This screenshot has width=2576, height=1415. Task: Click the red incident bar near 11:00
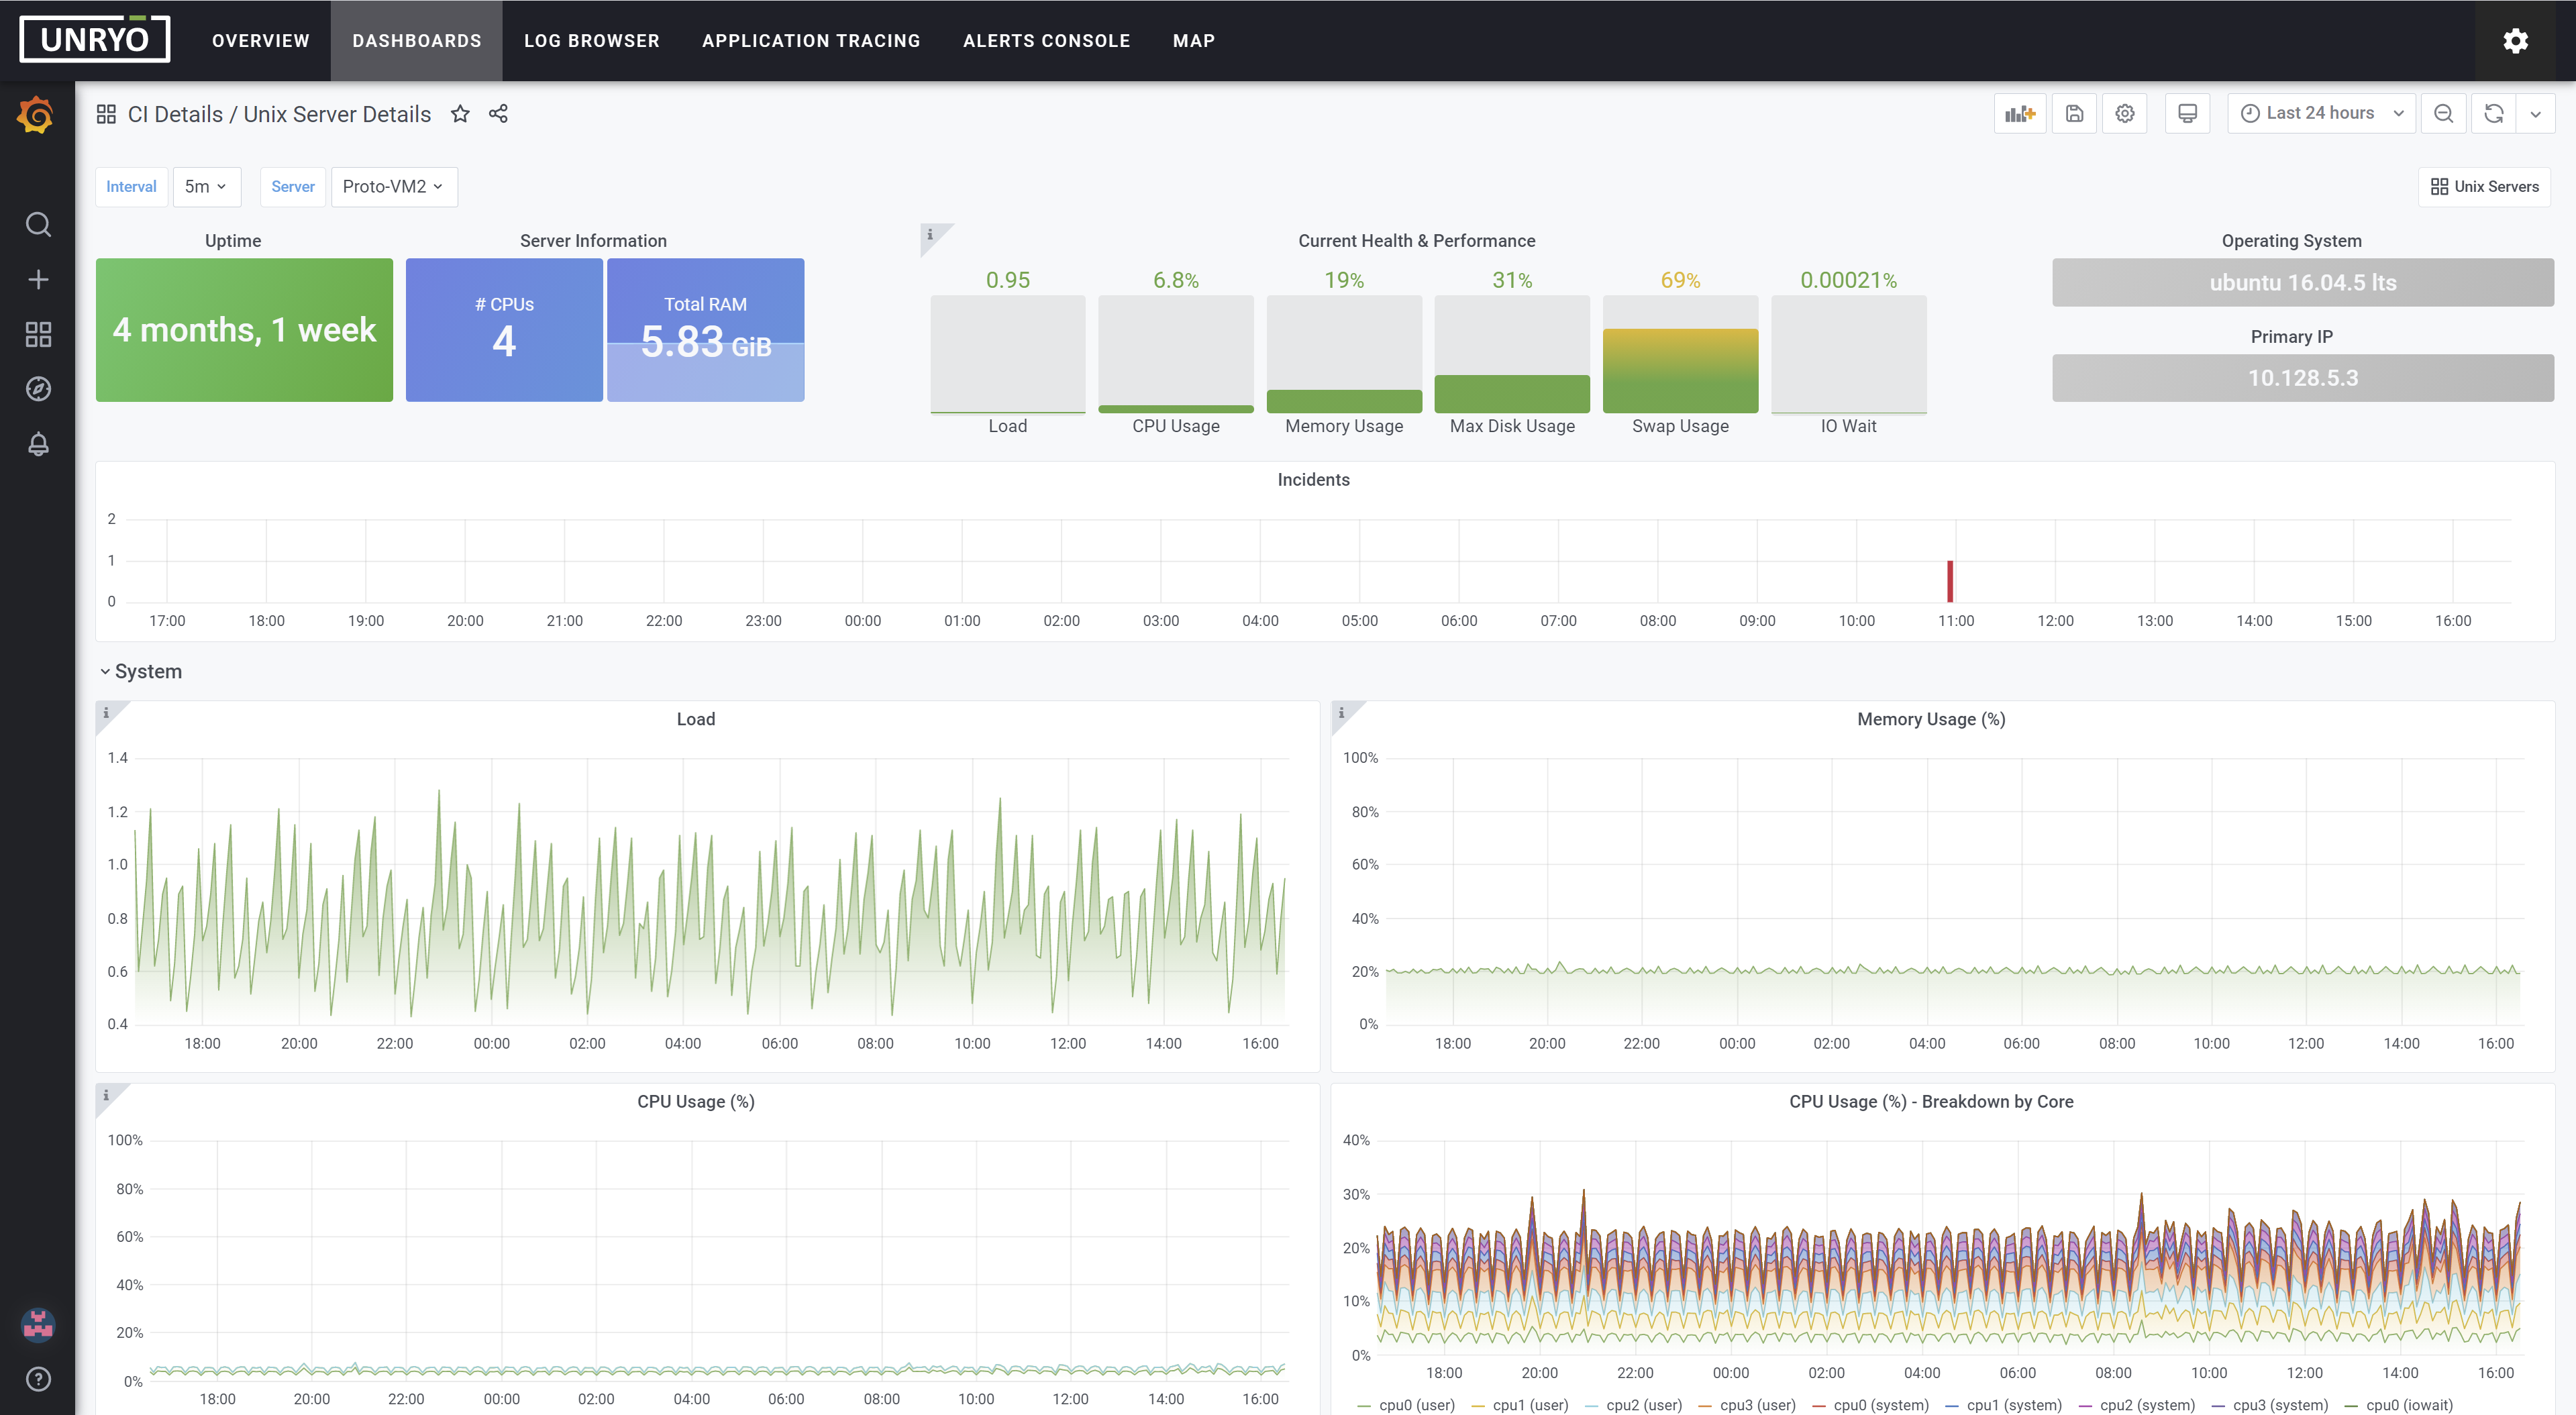(1950, 581)
